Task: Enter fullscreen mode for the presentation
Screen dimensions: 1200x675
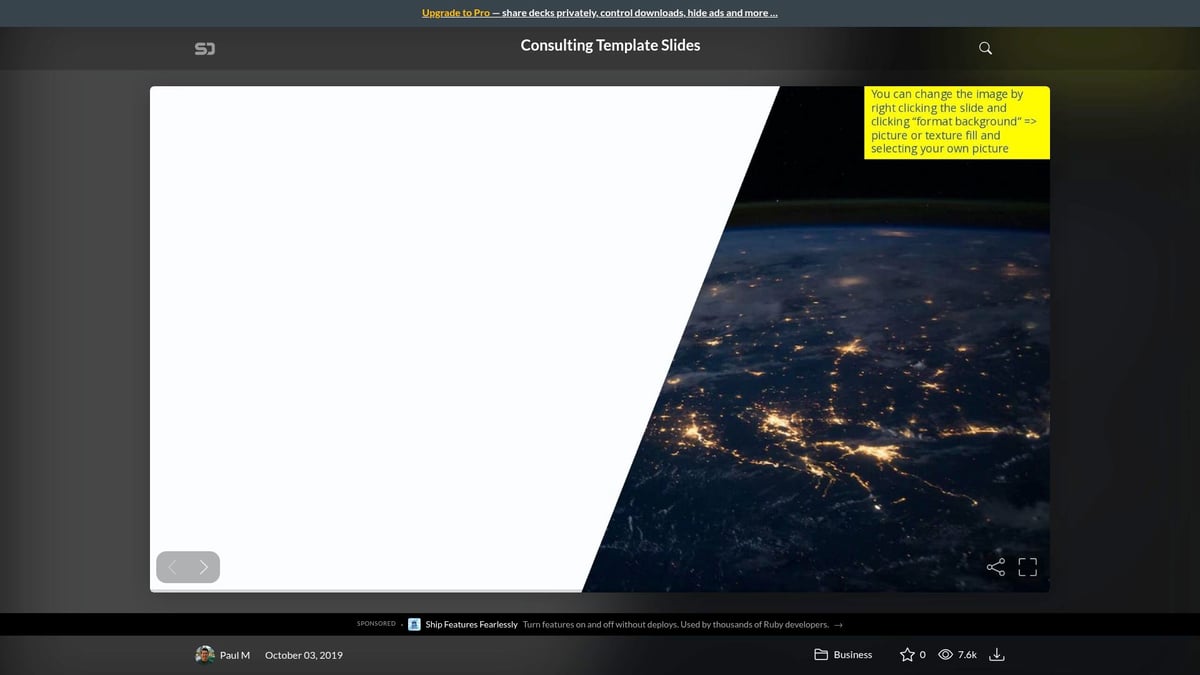Action: click(x=1027, y=566)
